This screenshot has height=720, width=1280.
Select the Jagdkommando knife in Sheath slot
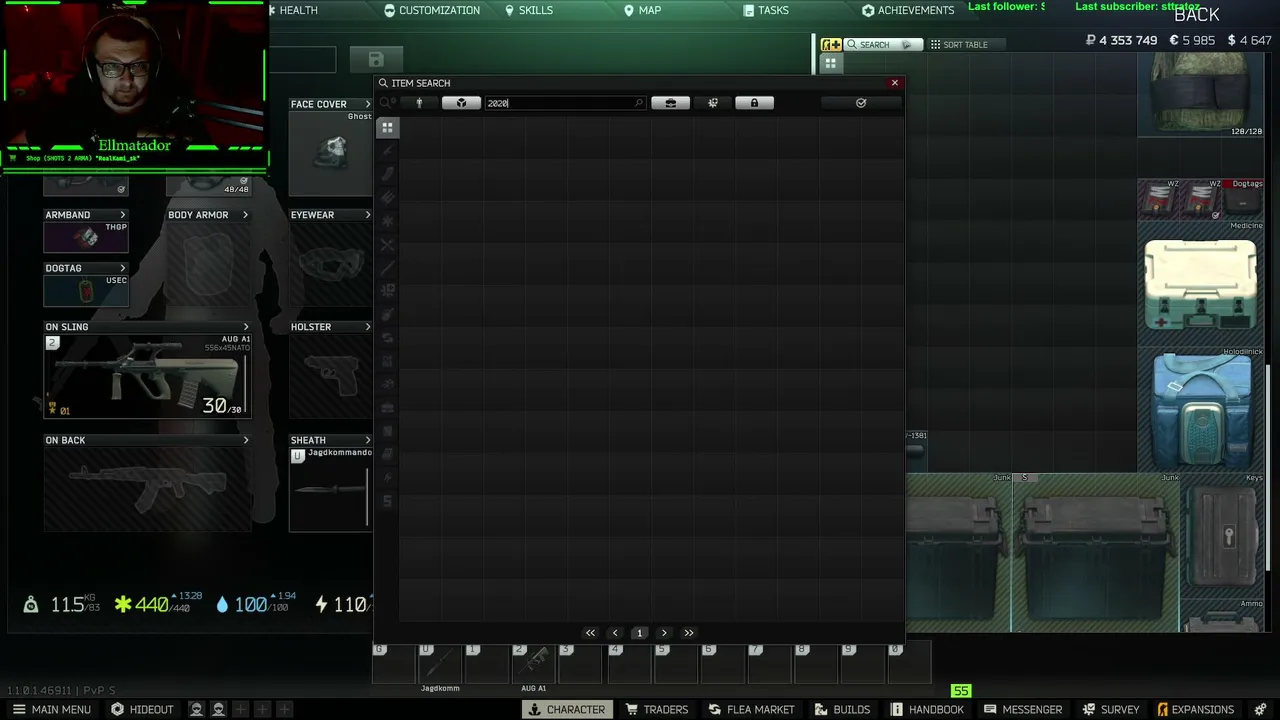pos(331,489)
